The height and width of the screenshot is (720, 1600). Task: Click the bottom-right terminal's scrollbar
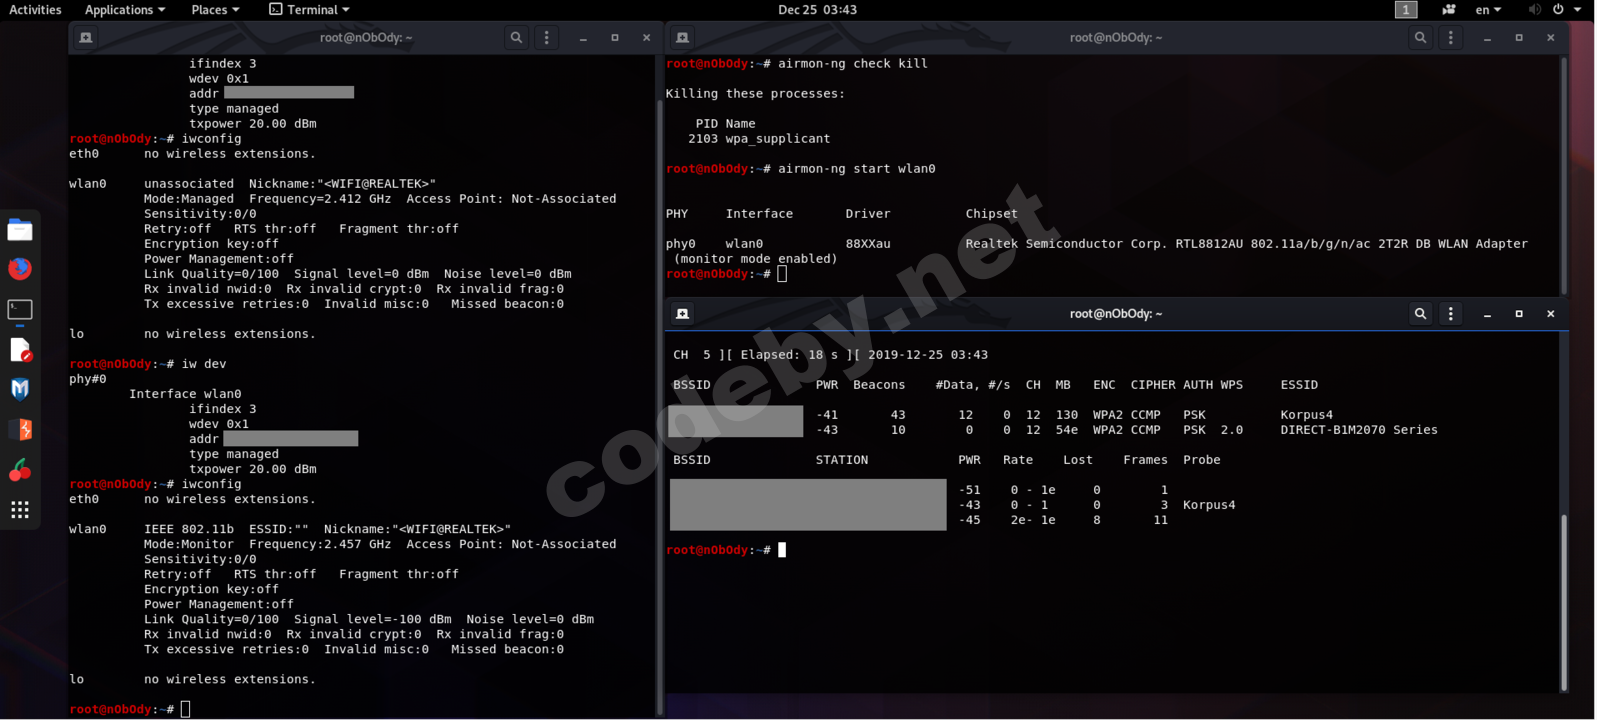point(1564,602)
